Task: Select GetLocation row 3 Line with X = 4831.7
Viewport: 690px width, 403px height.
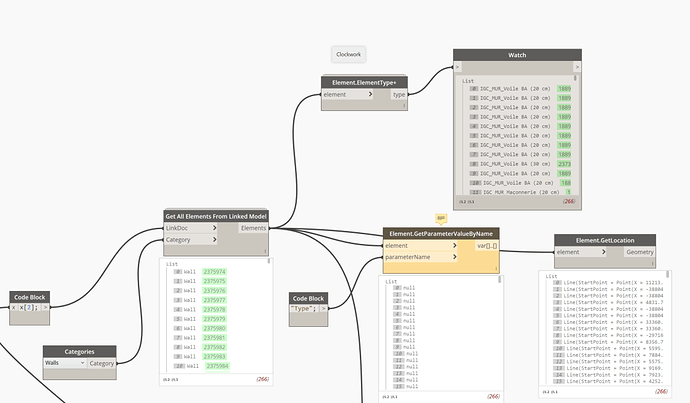Action: 609,302
